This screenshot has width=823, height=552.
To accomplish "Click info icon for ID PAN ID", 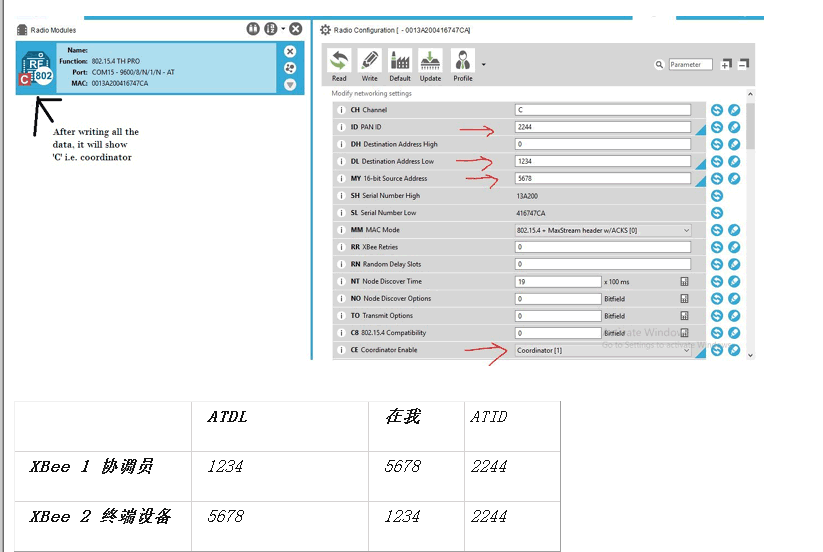I will (341, 127).
